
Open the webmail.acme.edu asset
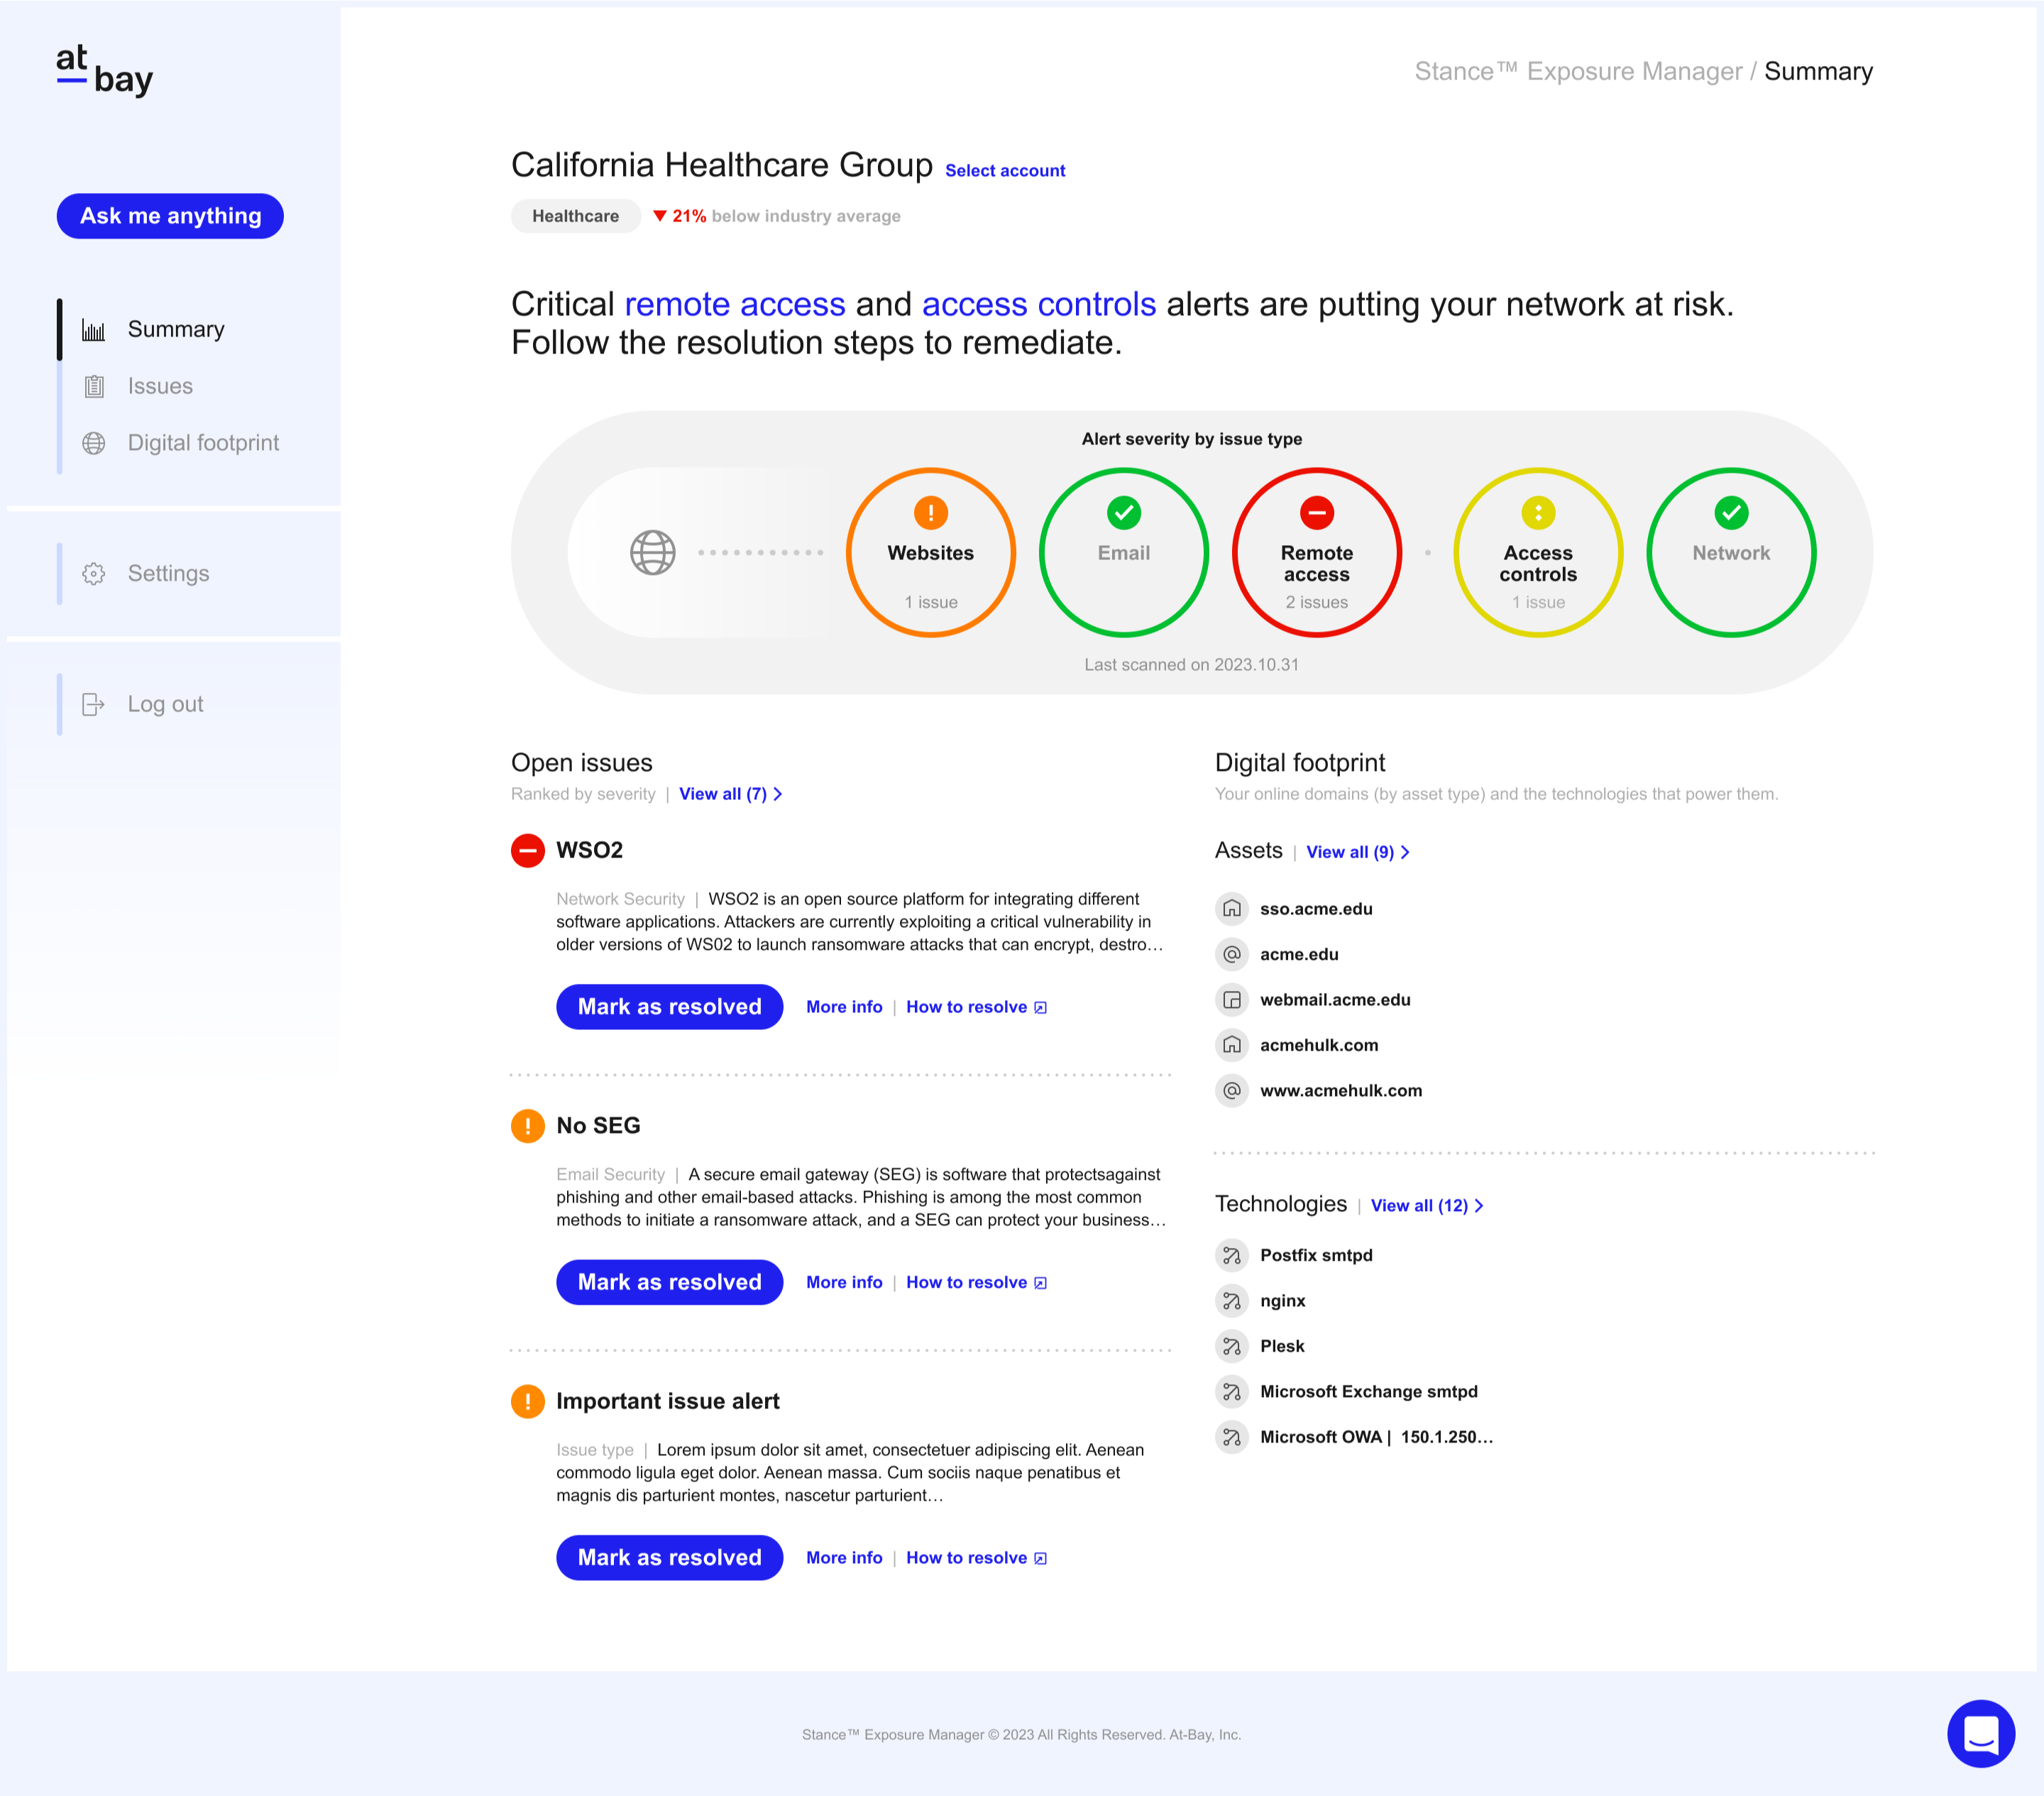click(x=1335, y=1000)
